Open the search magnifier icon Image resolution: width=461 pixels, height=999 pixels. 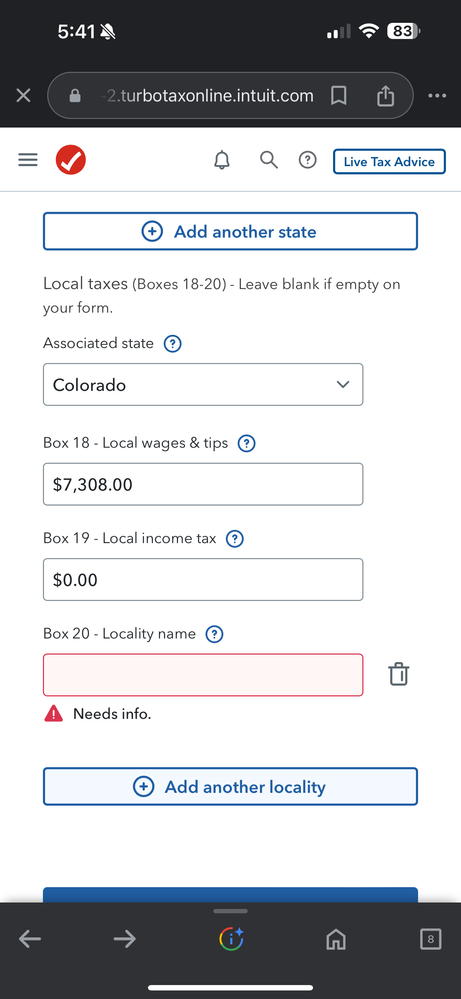coord(269,161)
